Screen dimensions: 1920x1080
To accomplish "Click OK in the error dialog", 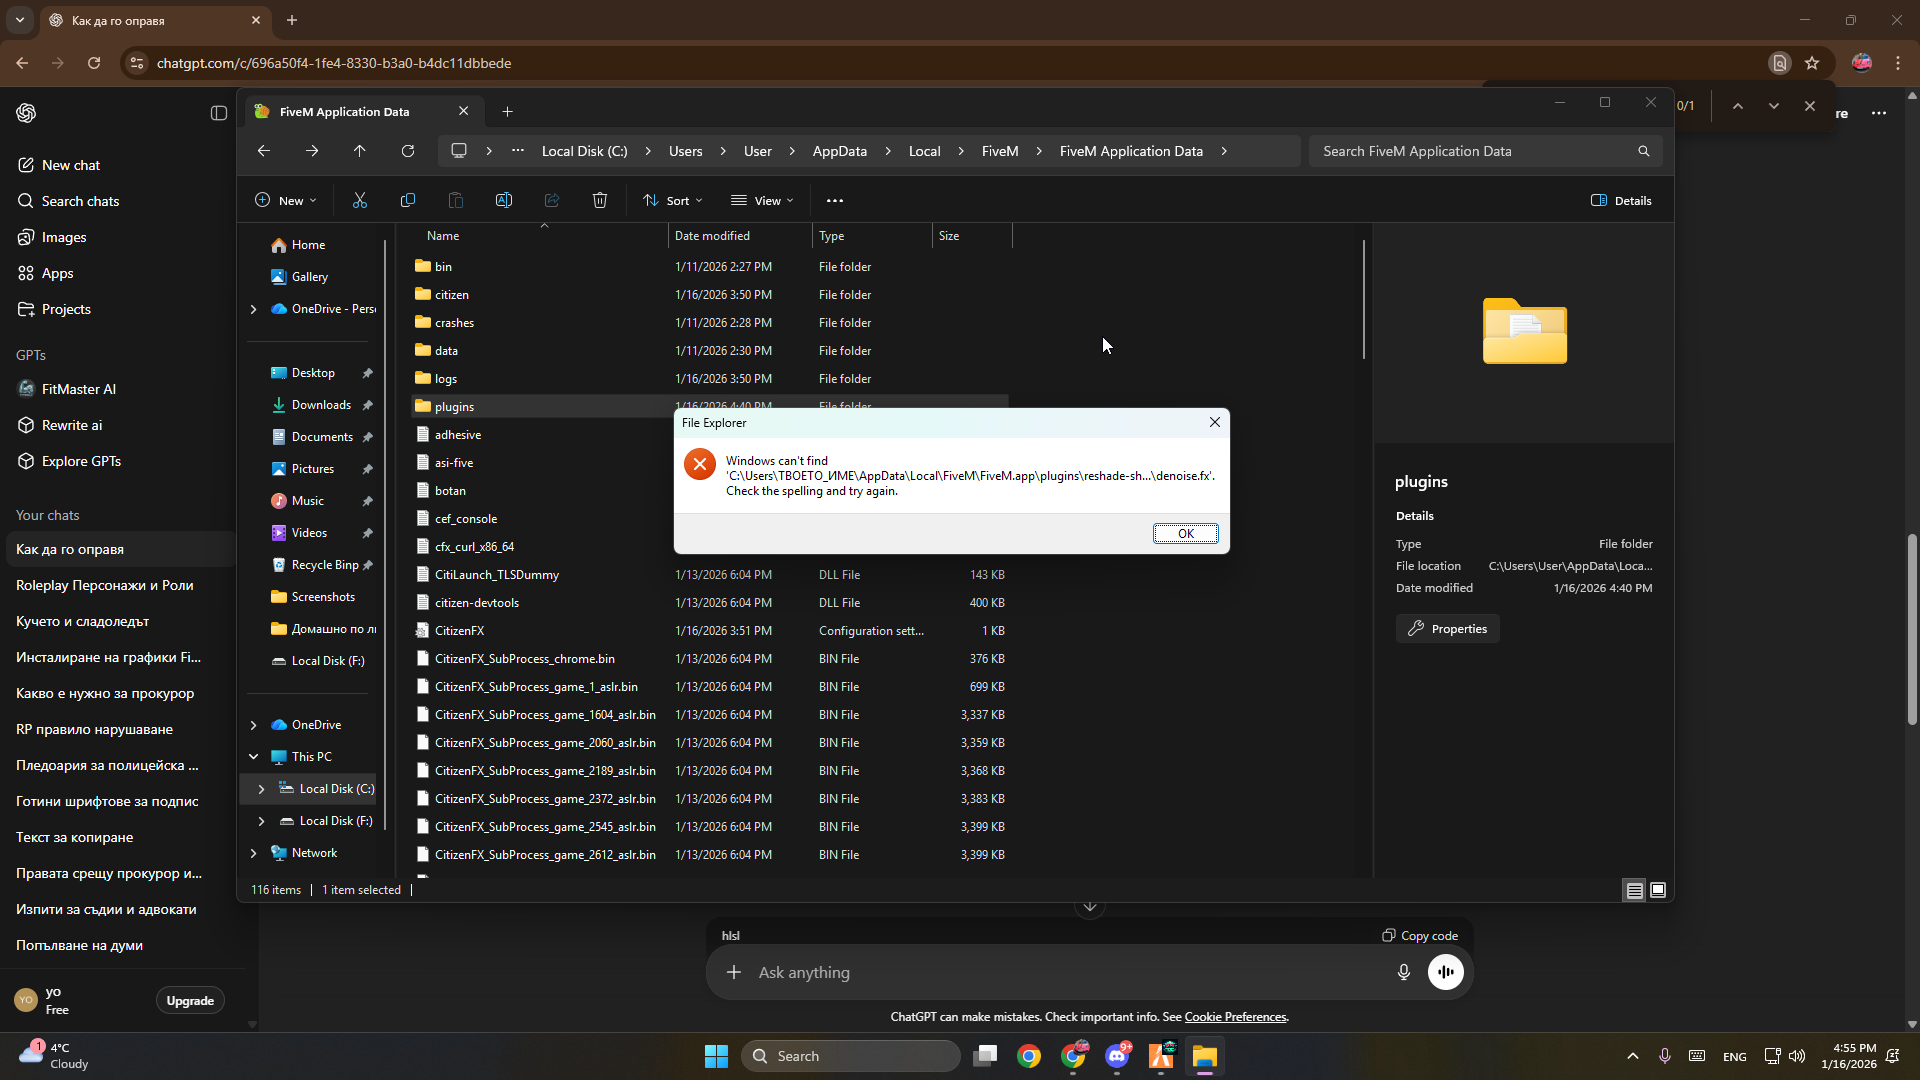I will coord(1185,533).
